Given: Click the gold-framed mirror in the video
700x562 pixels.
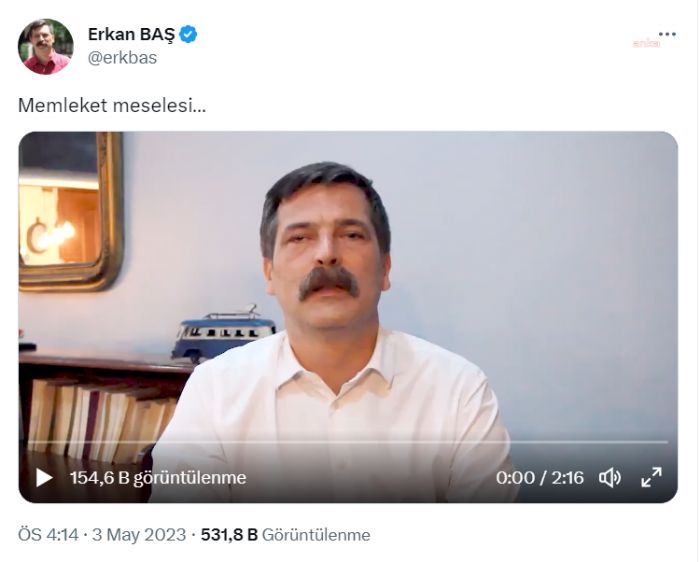Looking at the screenshot, I should point(71,212).
